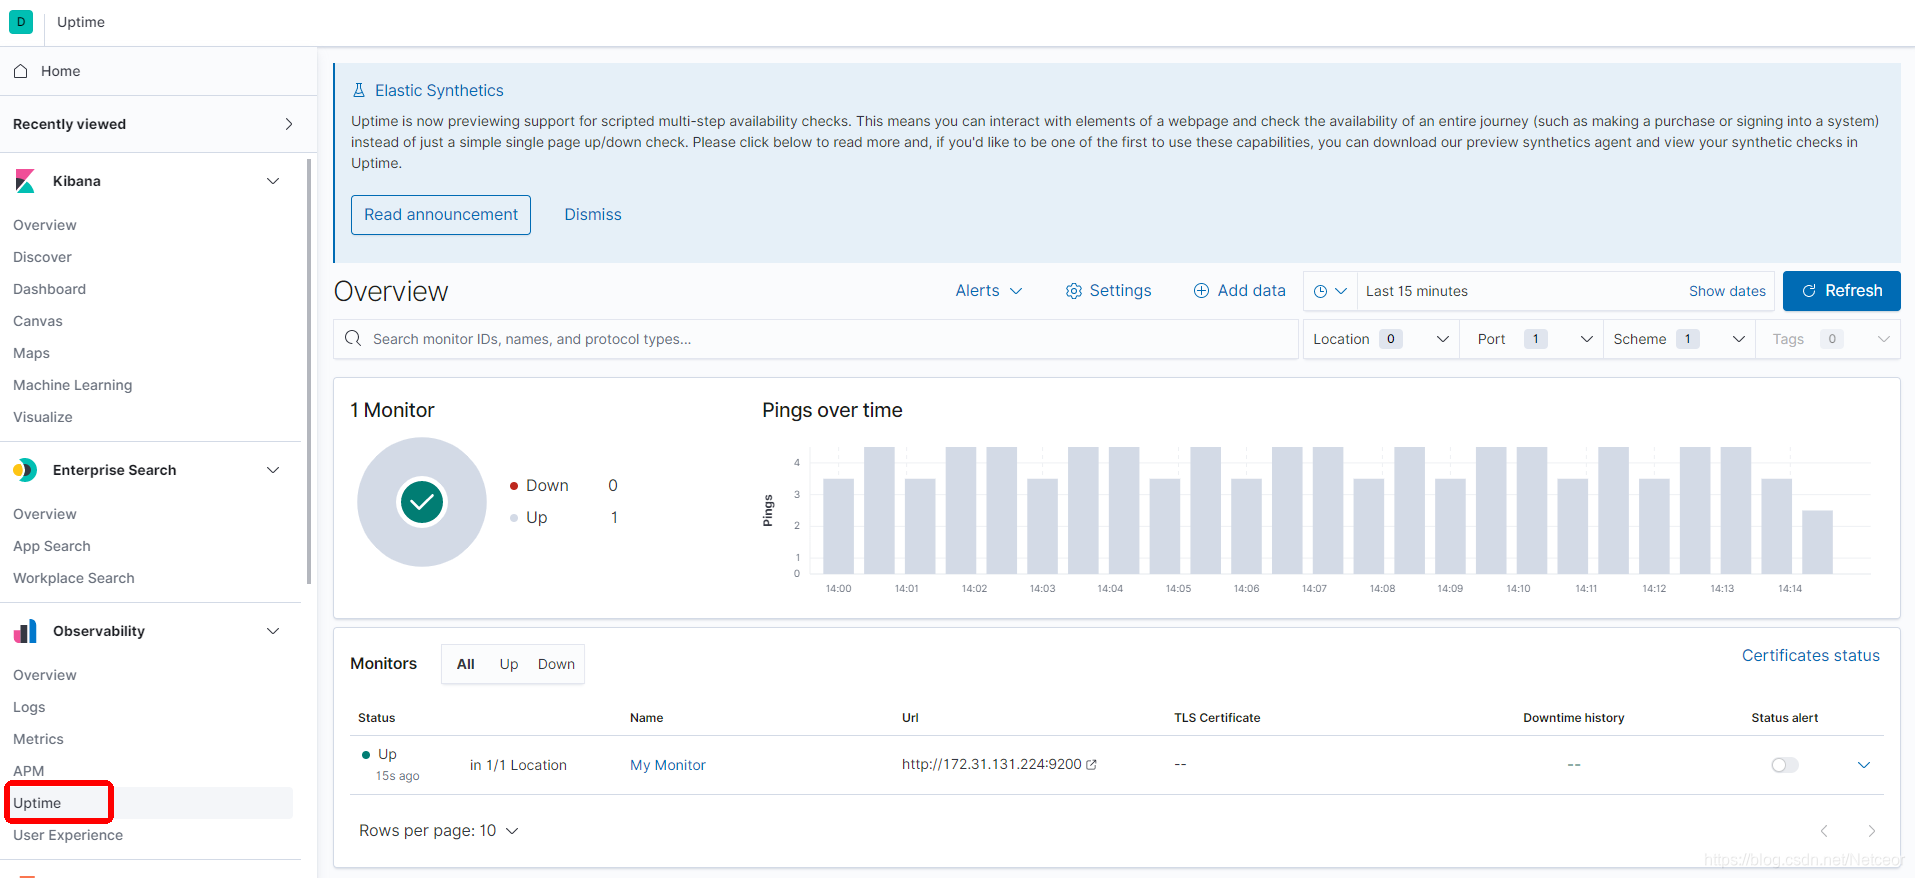Open the Scheme filter dropdown
The image size is (1915, 878).
point(1679,339)
